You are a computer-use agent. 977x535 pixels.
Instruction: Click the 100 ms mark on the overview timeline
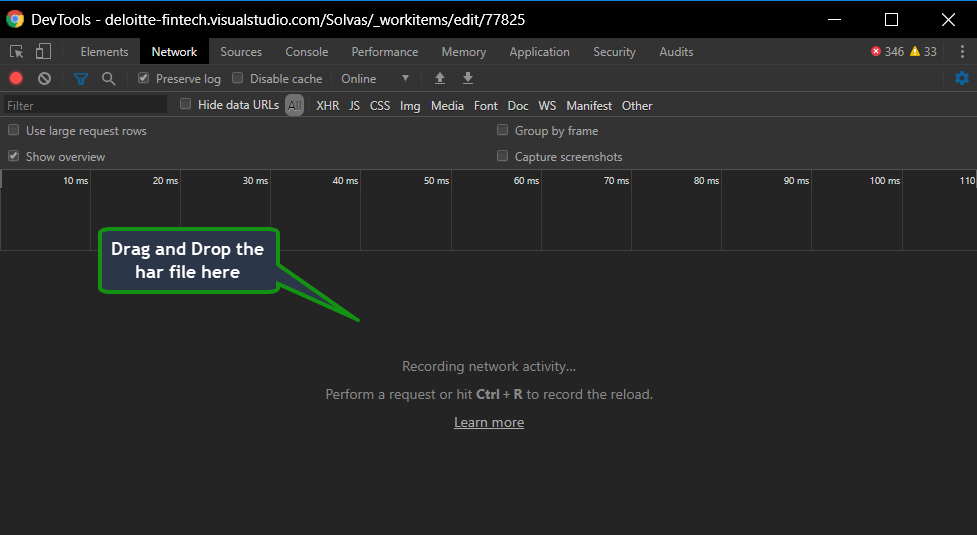point(885,181)
